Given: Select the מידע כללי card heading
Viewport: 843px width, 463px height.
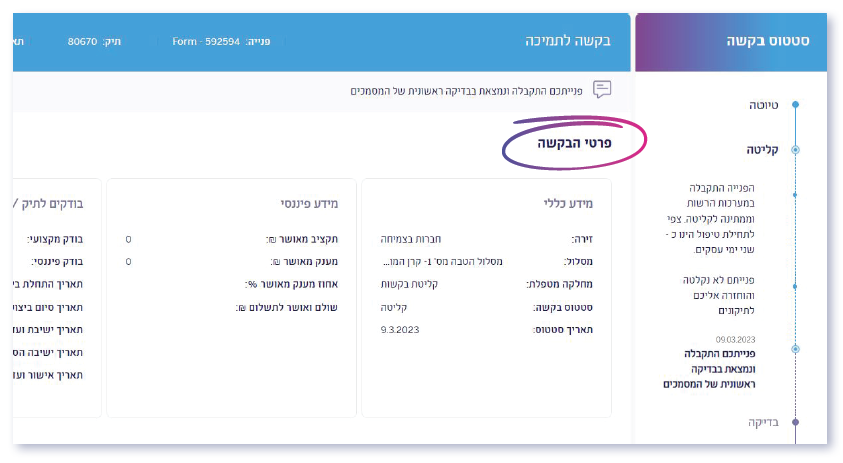Looking at the screenshot, I should coord(566,203).
